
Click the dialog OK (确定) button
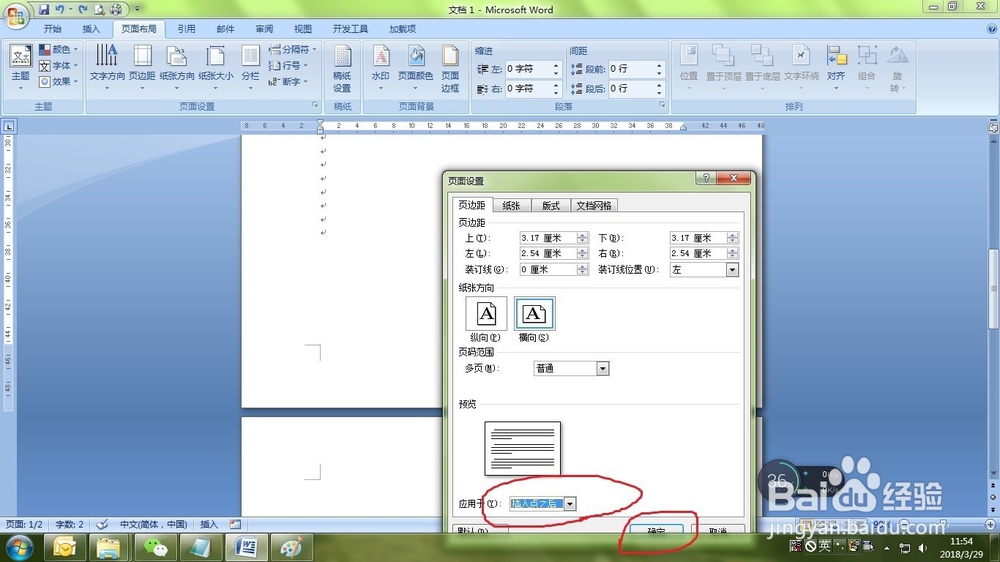(x=656, y=531)
